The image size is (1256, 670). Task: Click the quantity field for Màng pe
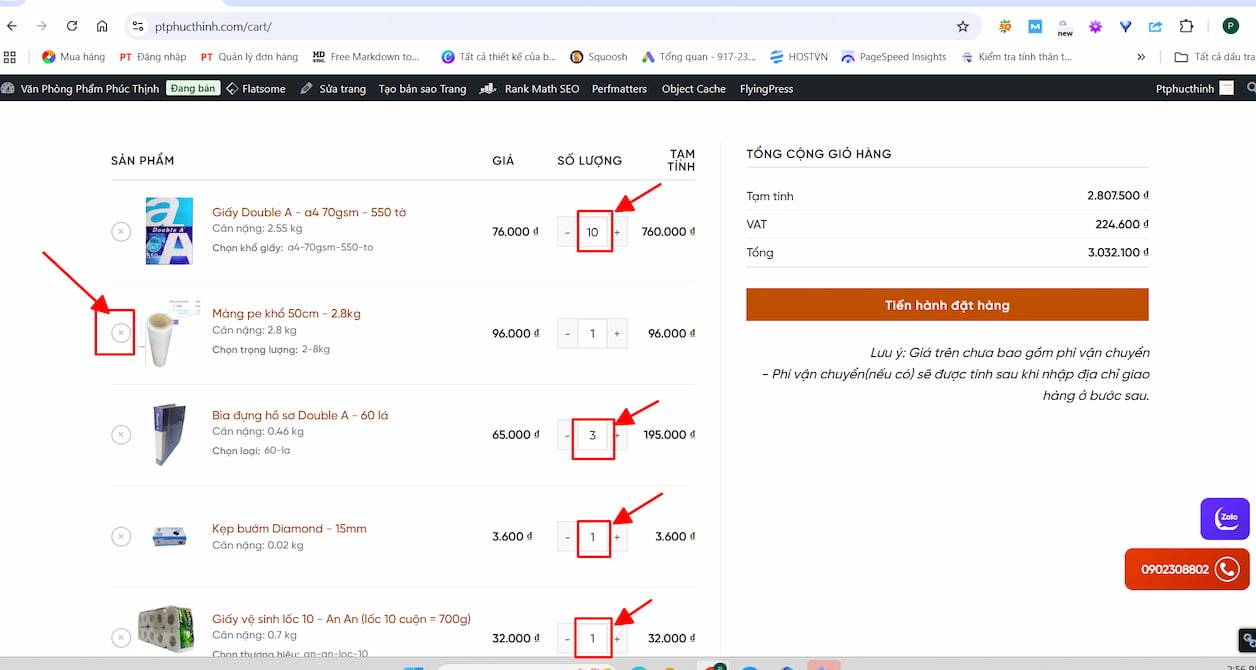point(592,334)
